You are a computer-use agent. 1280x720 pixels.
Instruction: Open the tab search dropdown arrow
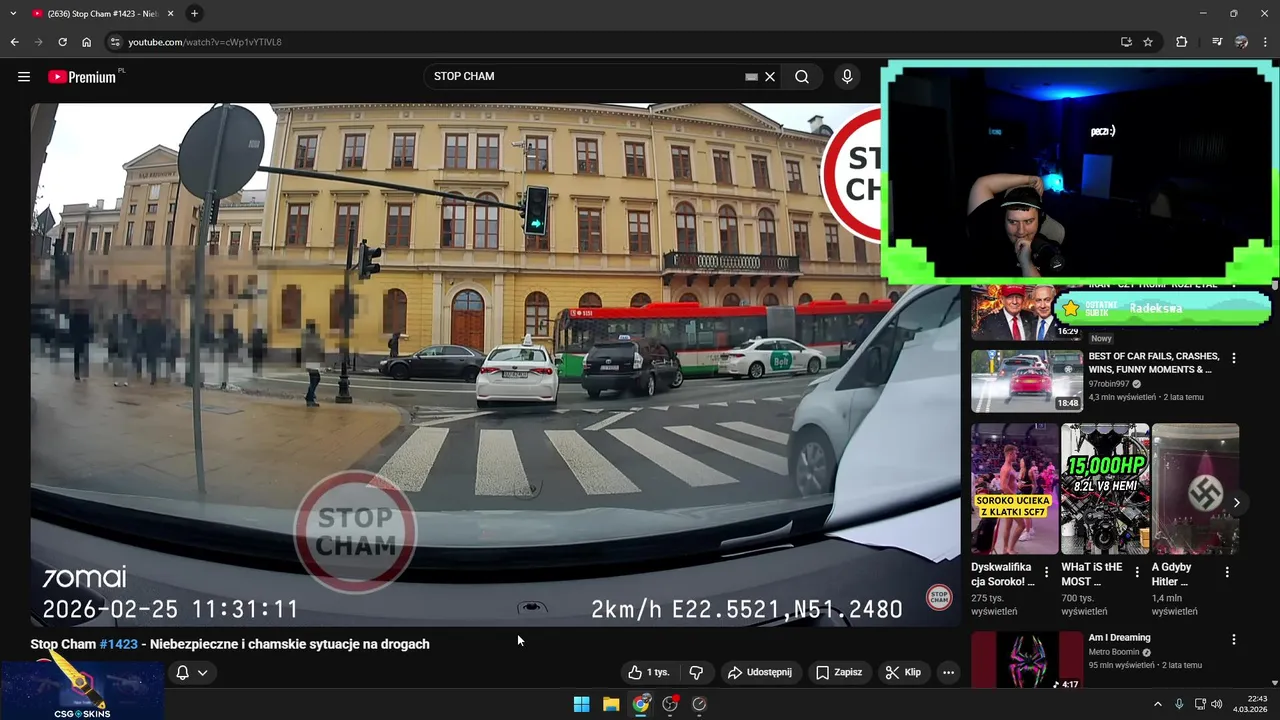13,13
